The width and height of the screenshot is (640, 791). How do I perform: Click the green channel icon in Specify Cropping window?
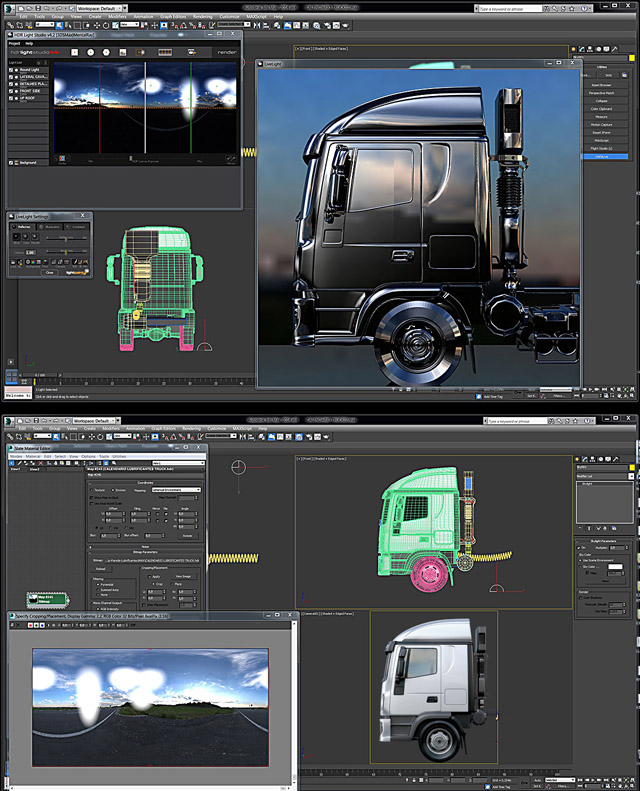click(x=36, y=625)
